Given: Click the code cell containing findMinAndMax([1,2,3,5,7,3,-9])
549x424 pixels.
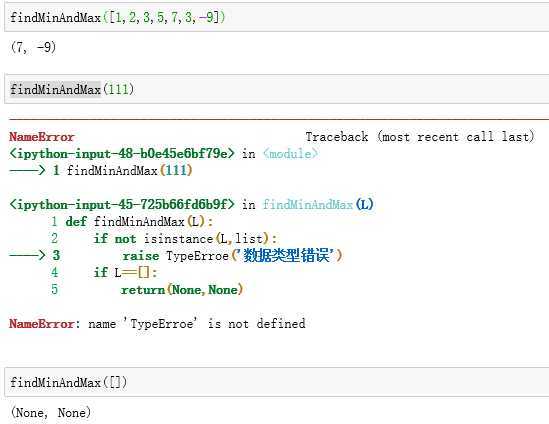Looking at the screenshot, I should (277, 17).
